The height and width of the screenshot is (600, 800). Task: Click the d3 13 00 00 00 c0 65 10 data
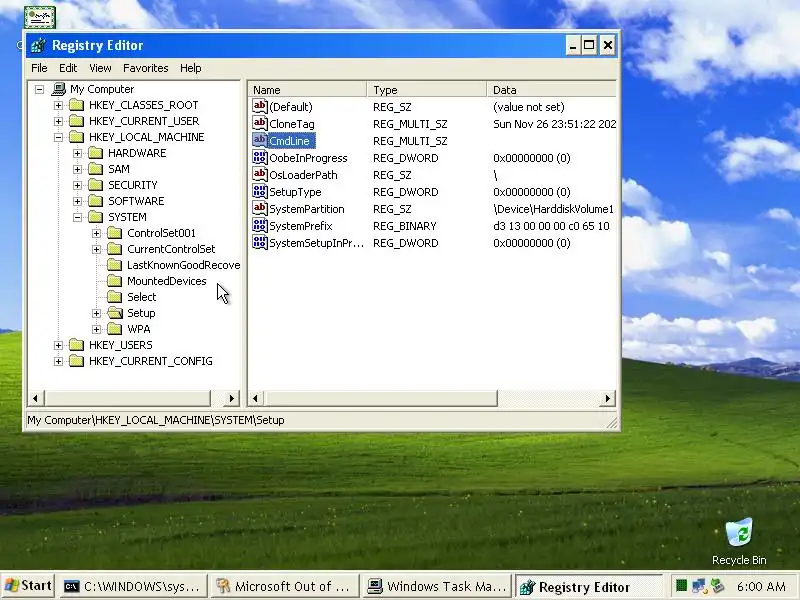tap(552, 226)
